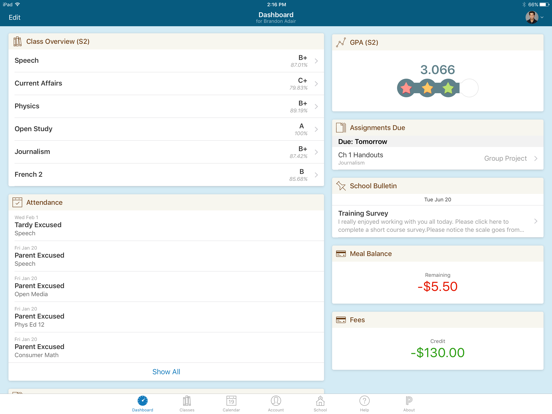Tap the Edit button

14,17
